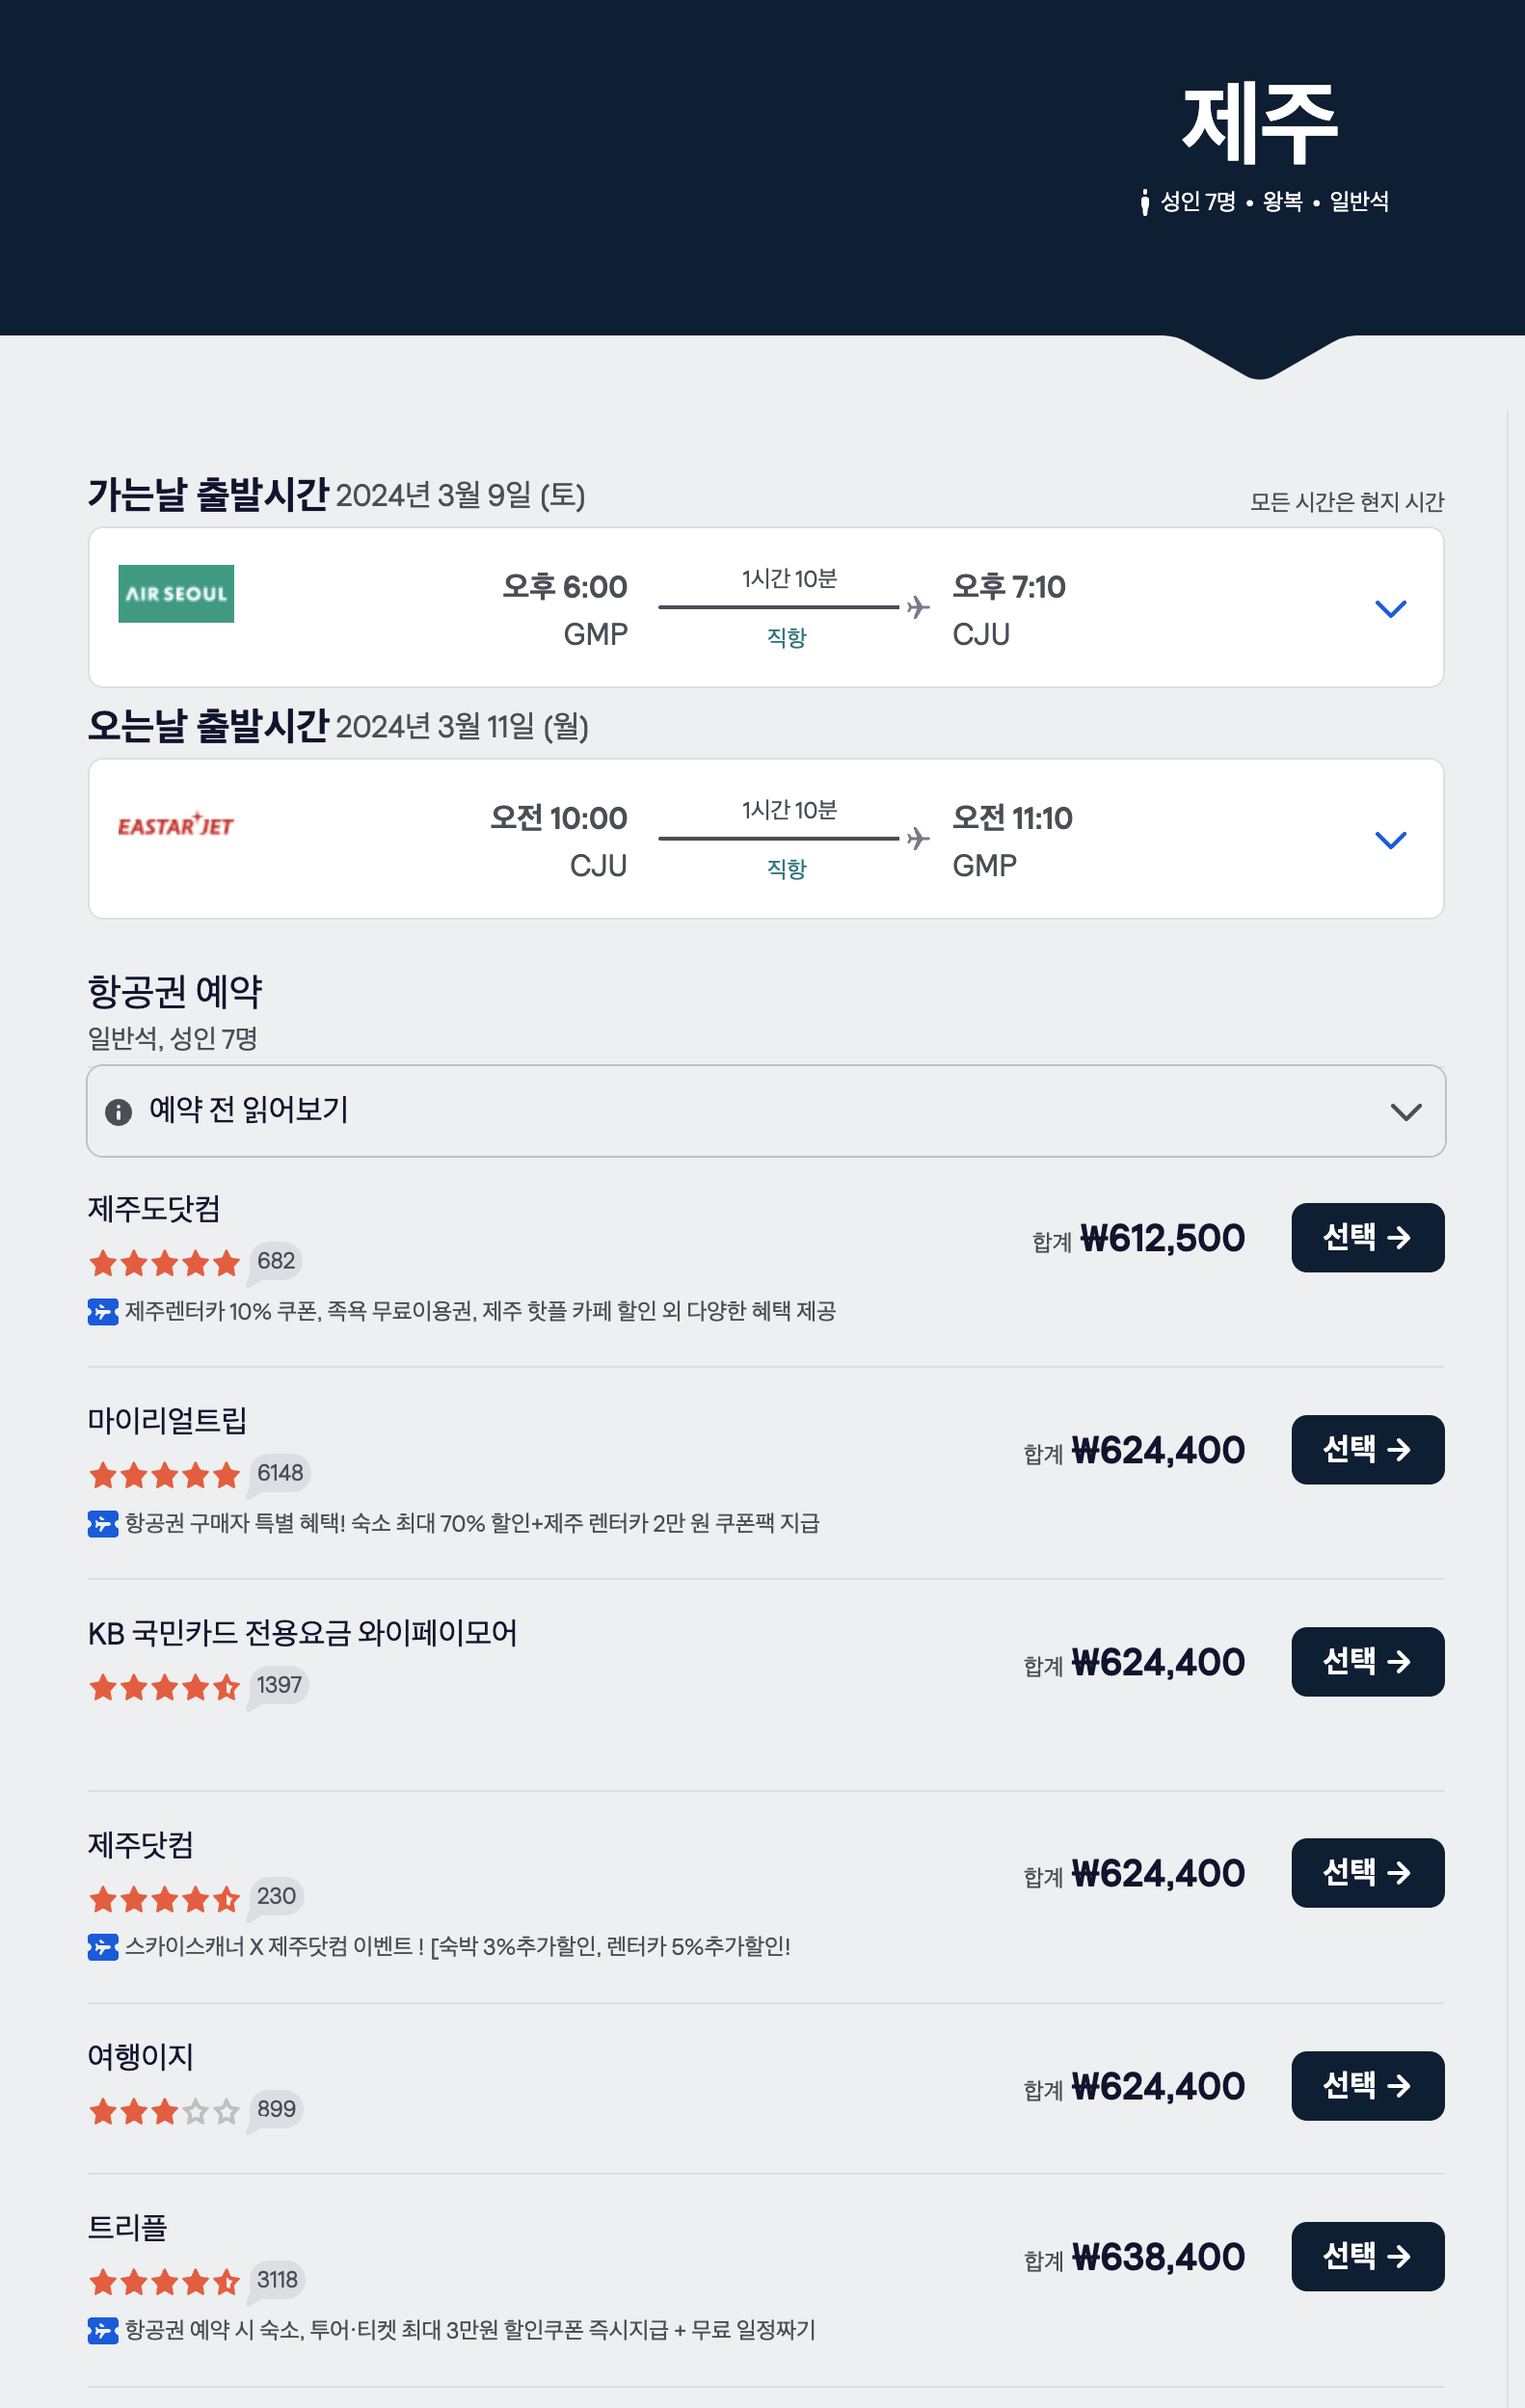Select the 마이리얼트립 ₩624,400 offer
Image resolution: width=1525 pixels, height=2408 pixels.
1368,1450
